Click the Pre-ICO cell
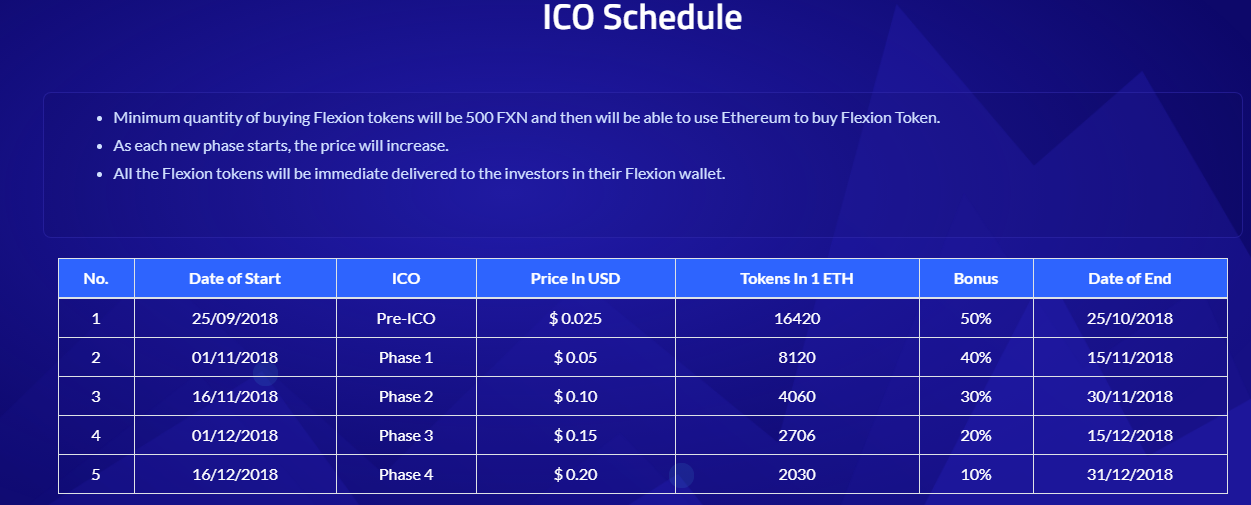Viewport: 1251px width, 505px height. (x=406, y=319)
